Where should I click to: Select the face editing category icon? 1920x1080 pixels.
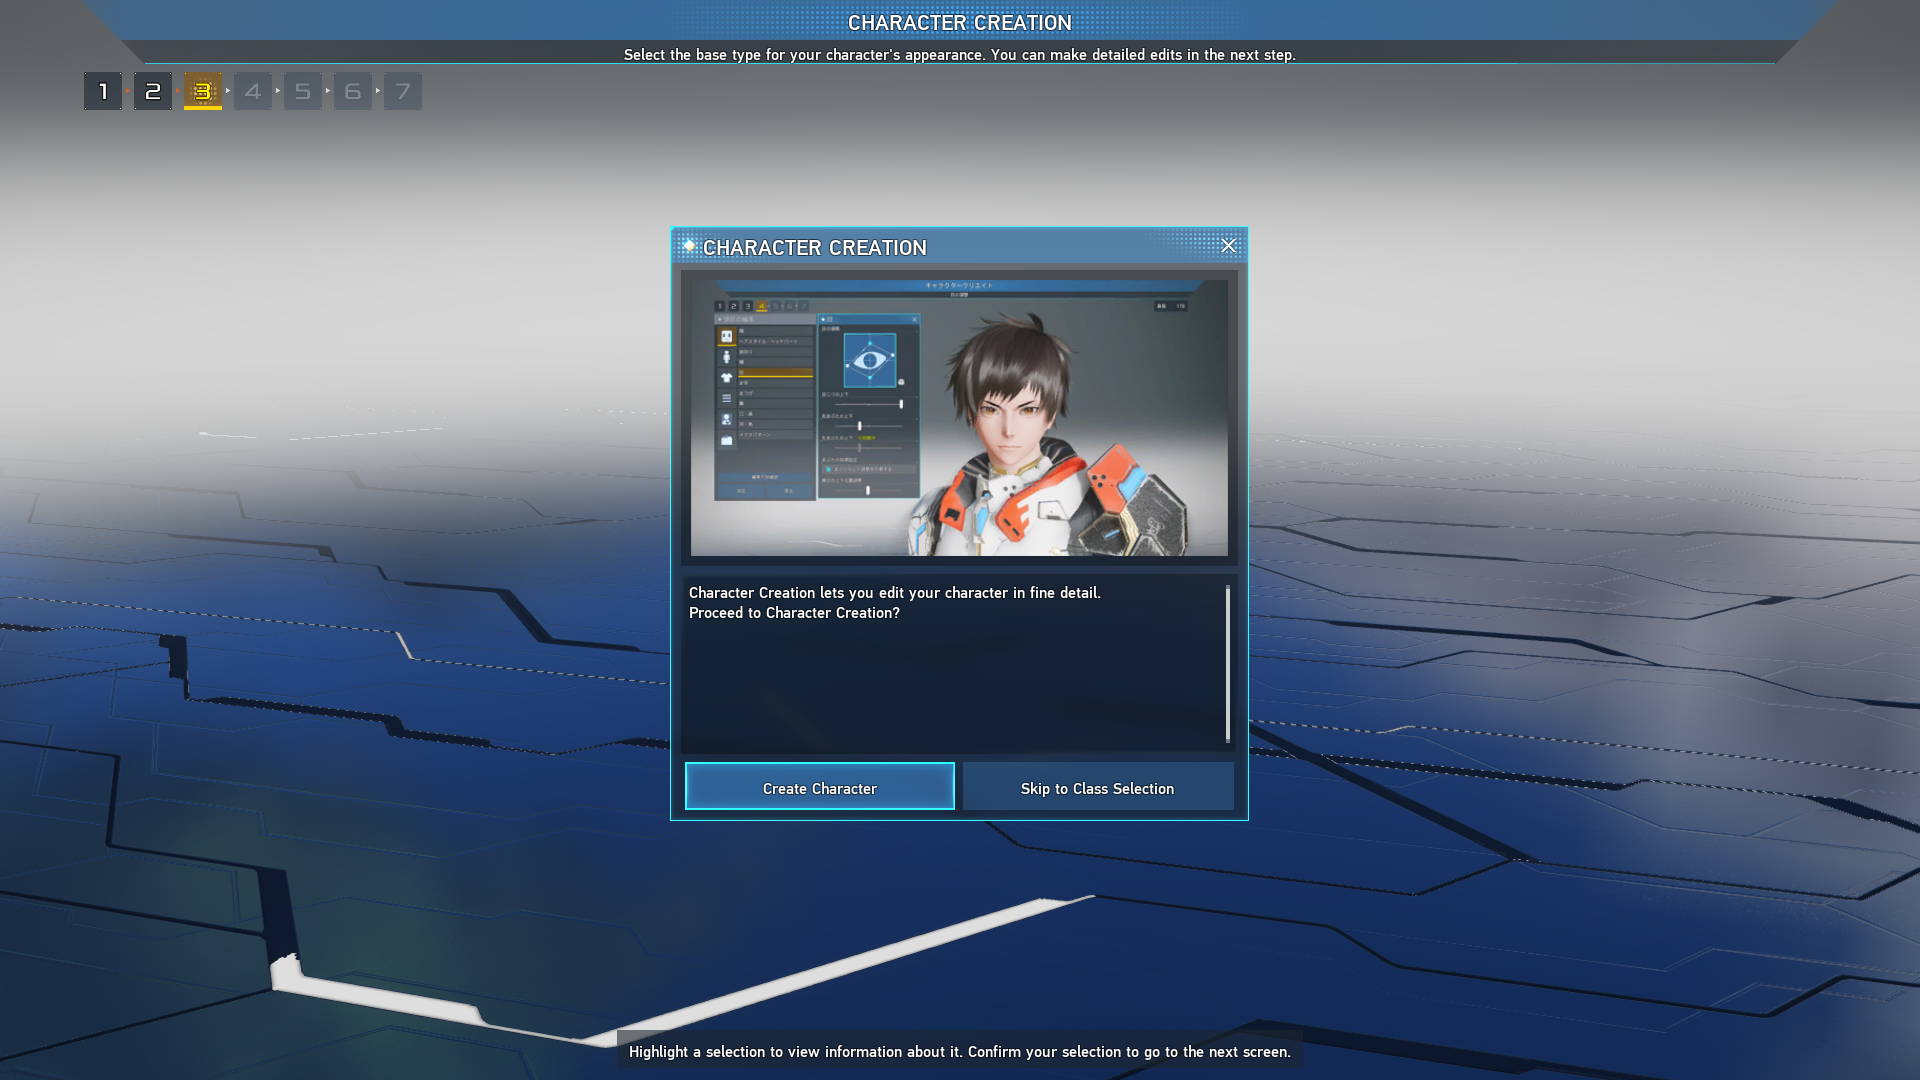(727, 337)
